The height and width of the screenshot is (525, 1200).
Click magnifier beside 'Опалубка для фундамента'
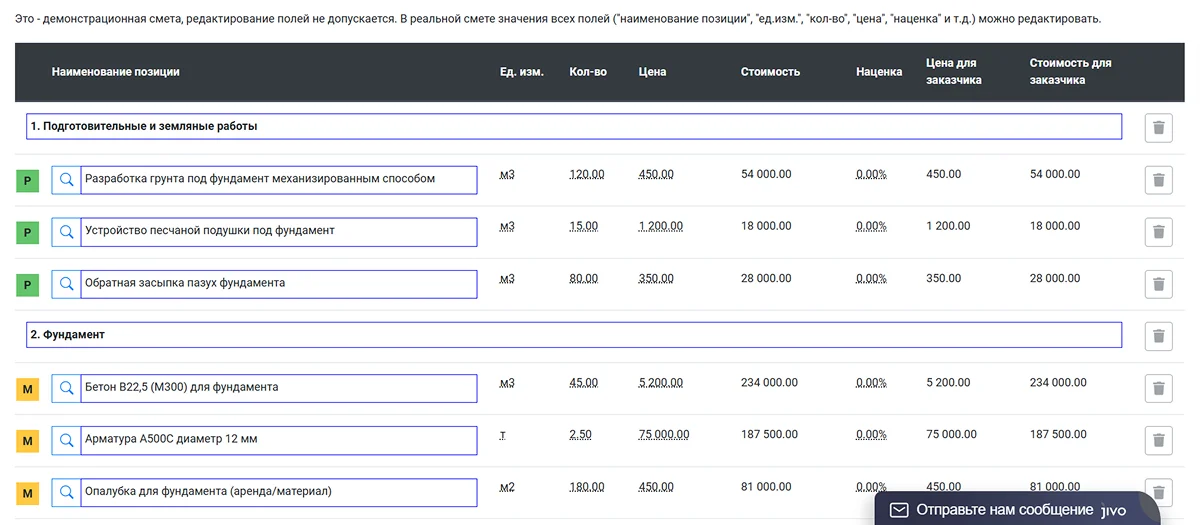66,492
